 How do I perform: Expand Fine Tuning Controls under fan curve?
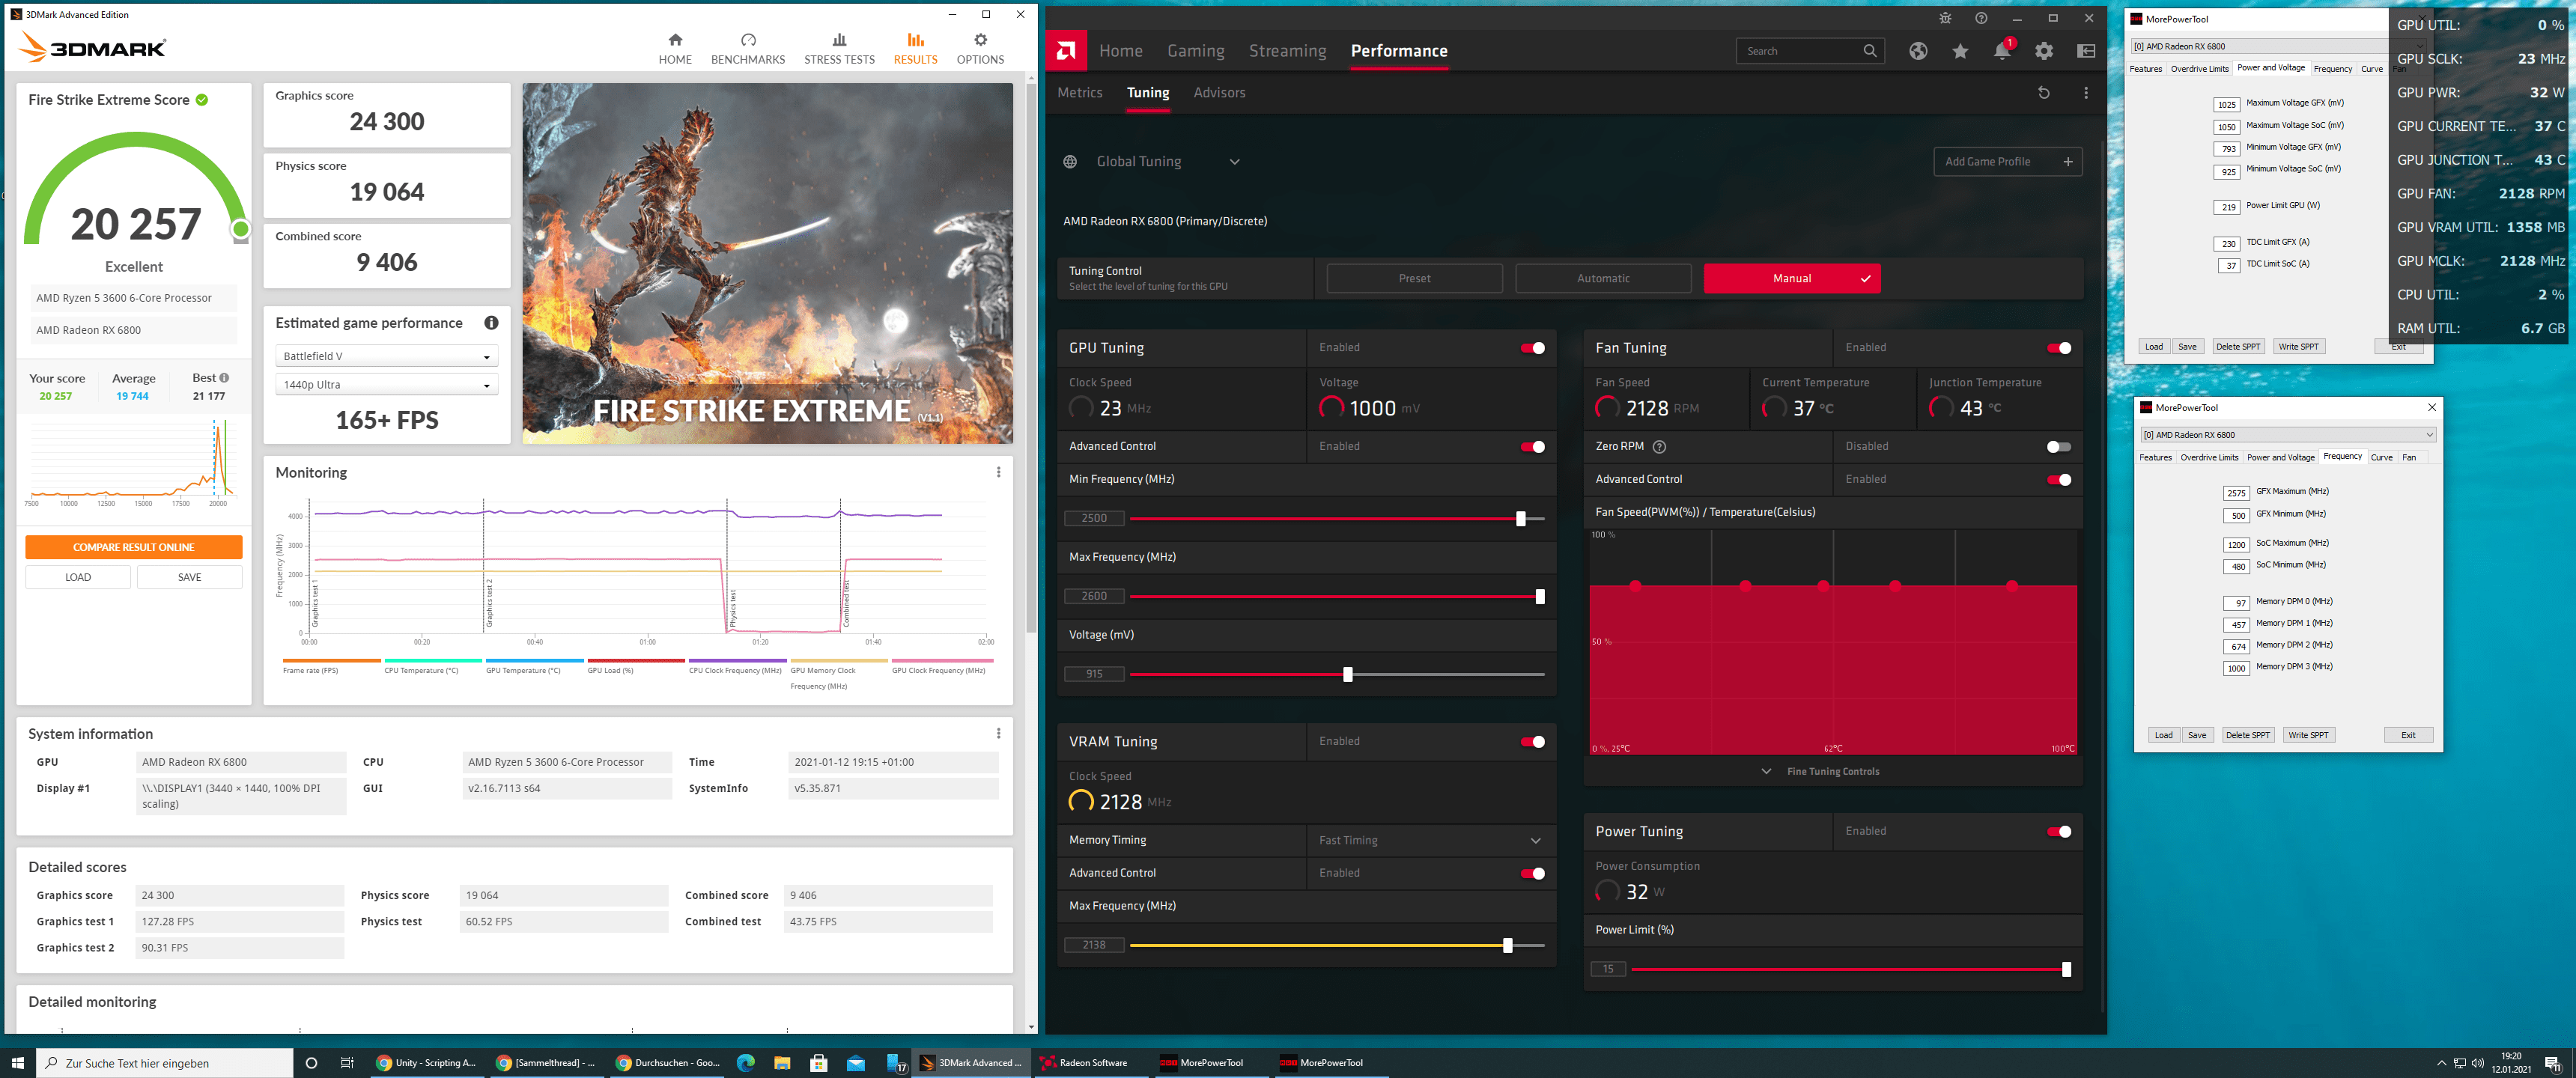tap(1821, 772)
